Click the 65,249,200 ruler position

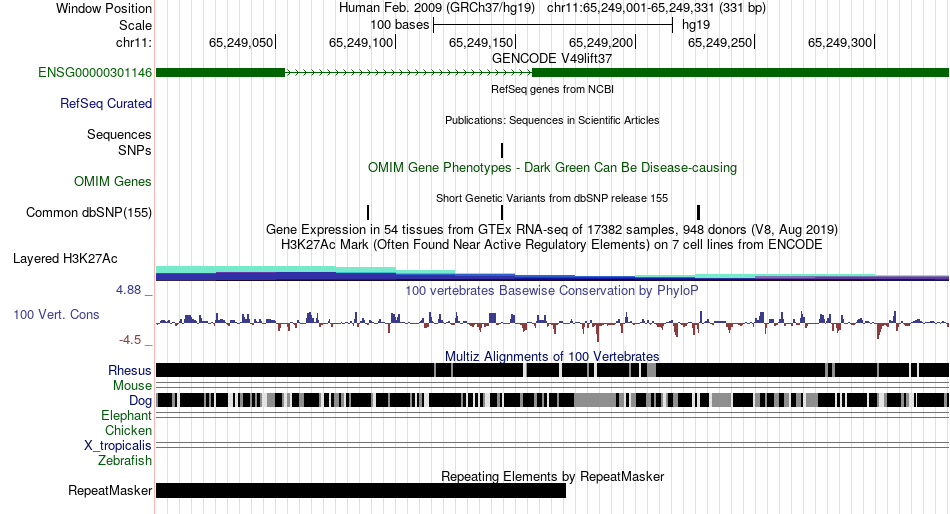pyautogui.click(x=601, y=42)
